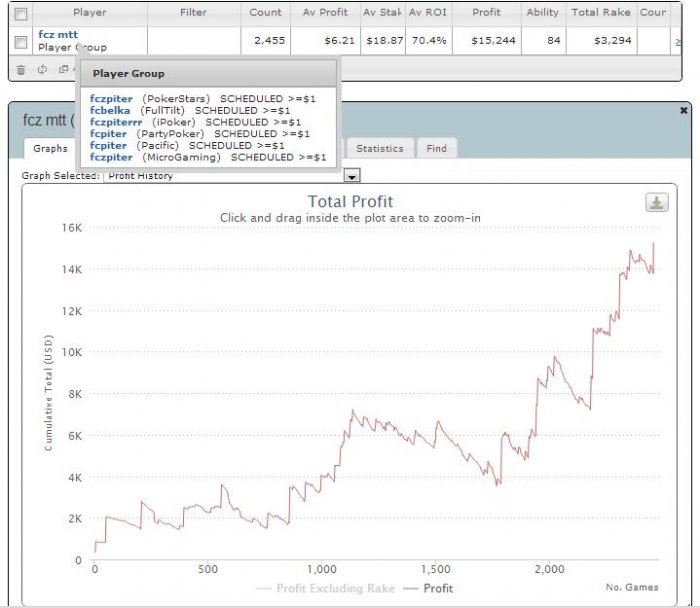
Task: Tick the select-all checkbox in the table header
Action: [x=21, y=14]
